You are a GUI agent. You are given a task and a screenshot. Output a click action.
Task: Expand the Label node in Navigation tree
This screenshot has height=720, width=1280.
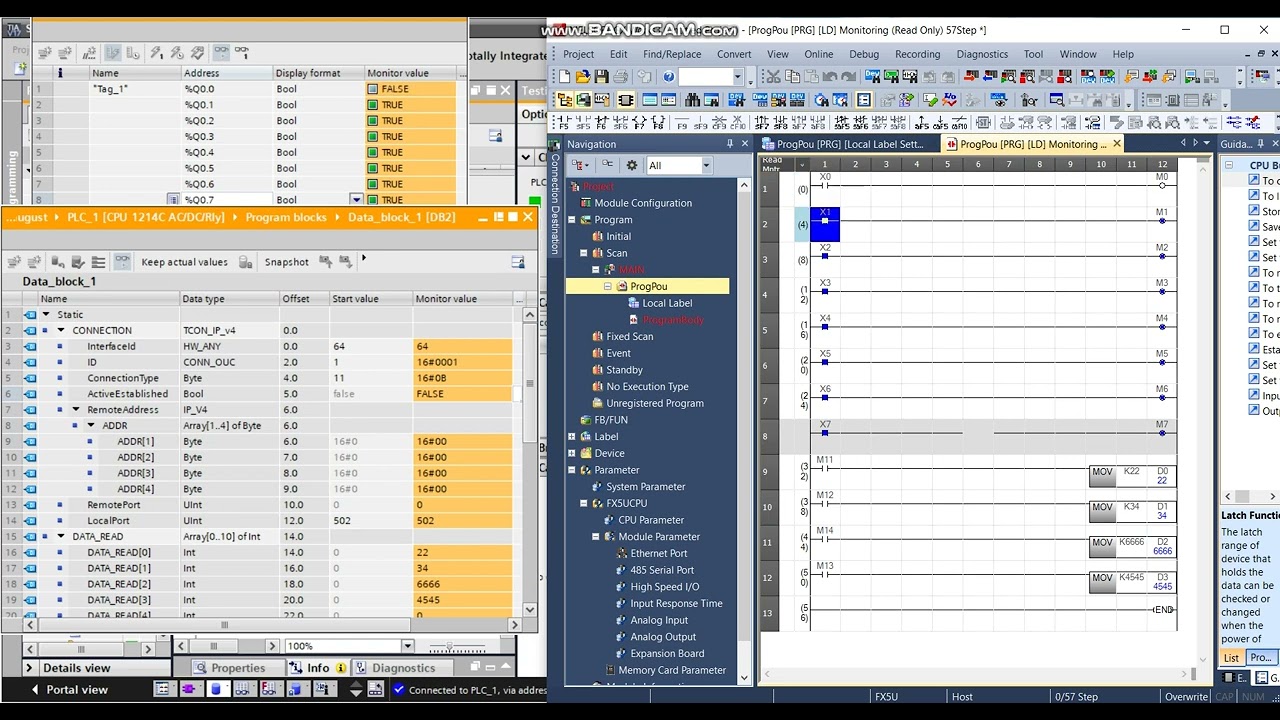coord(572,437)
